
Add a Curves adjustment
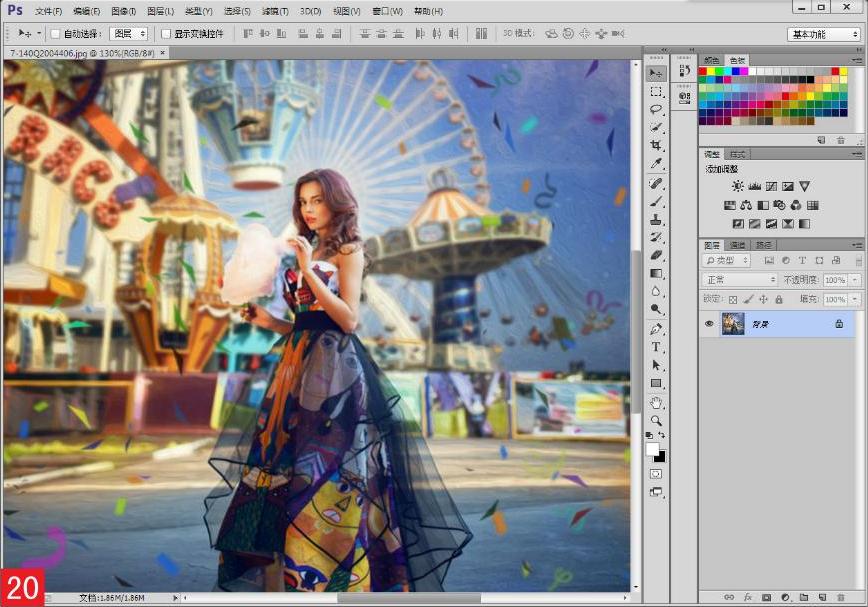[x=771, y=186]
